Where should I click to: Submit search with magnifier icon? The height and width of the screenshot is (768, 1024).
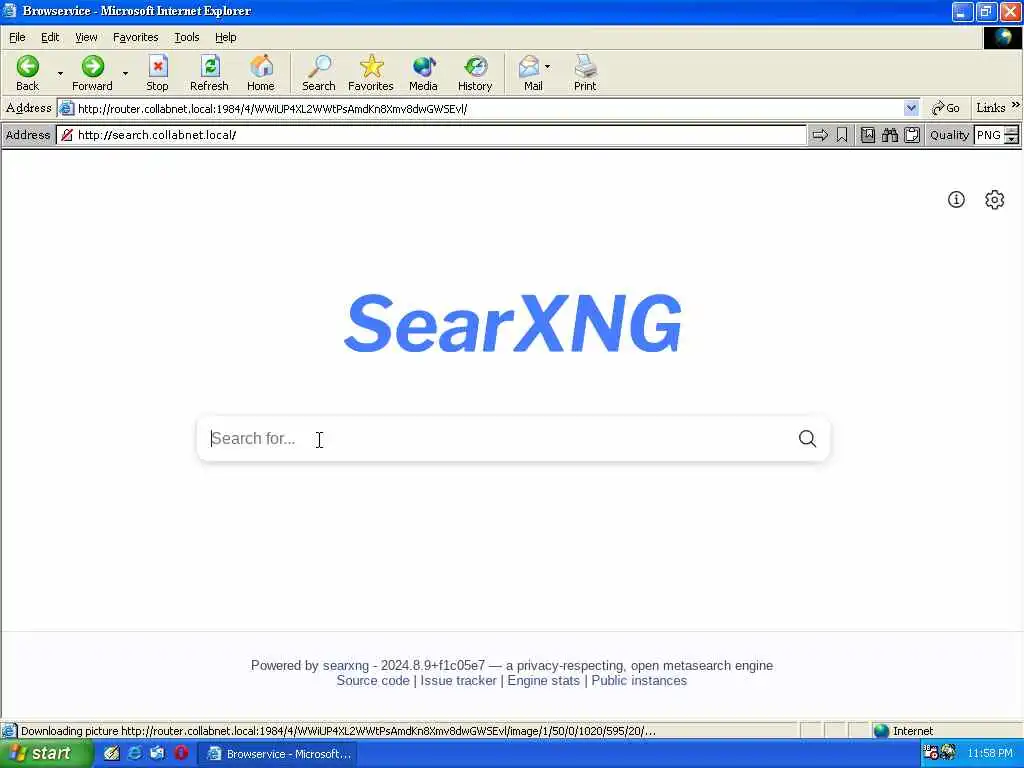click(807, 438)
